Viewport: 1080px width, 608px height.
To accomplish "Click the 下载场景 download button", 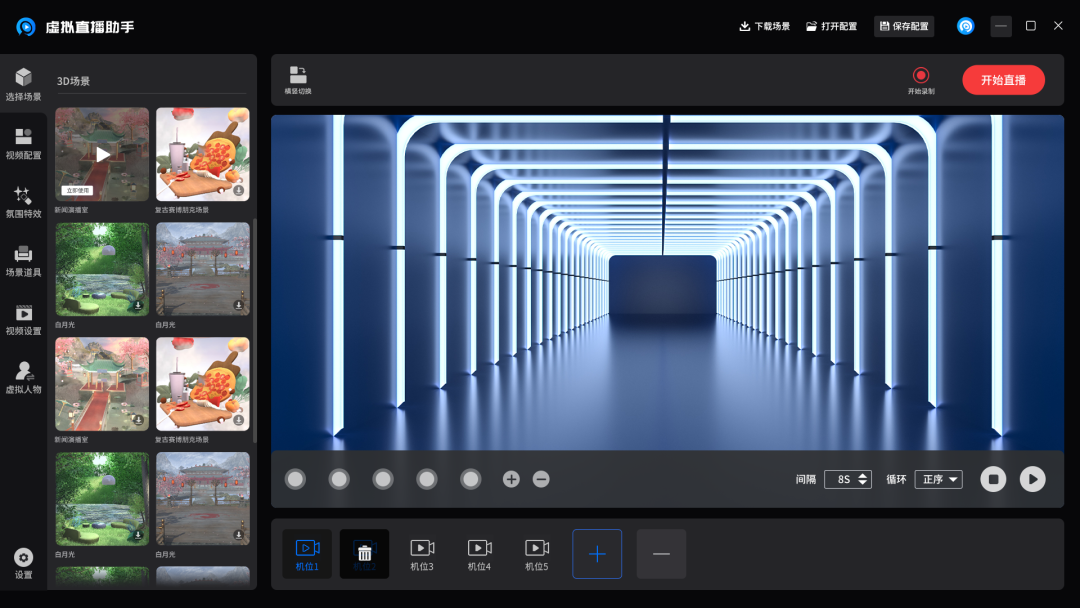I will [765, 26].
